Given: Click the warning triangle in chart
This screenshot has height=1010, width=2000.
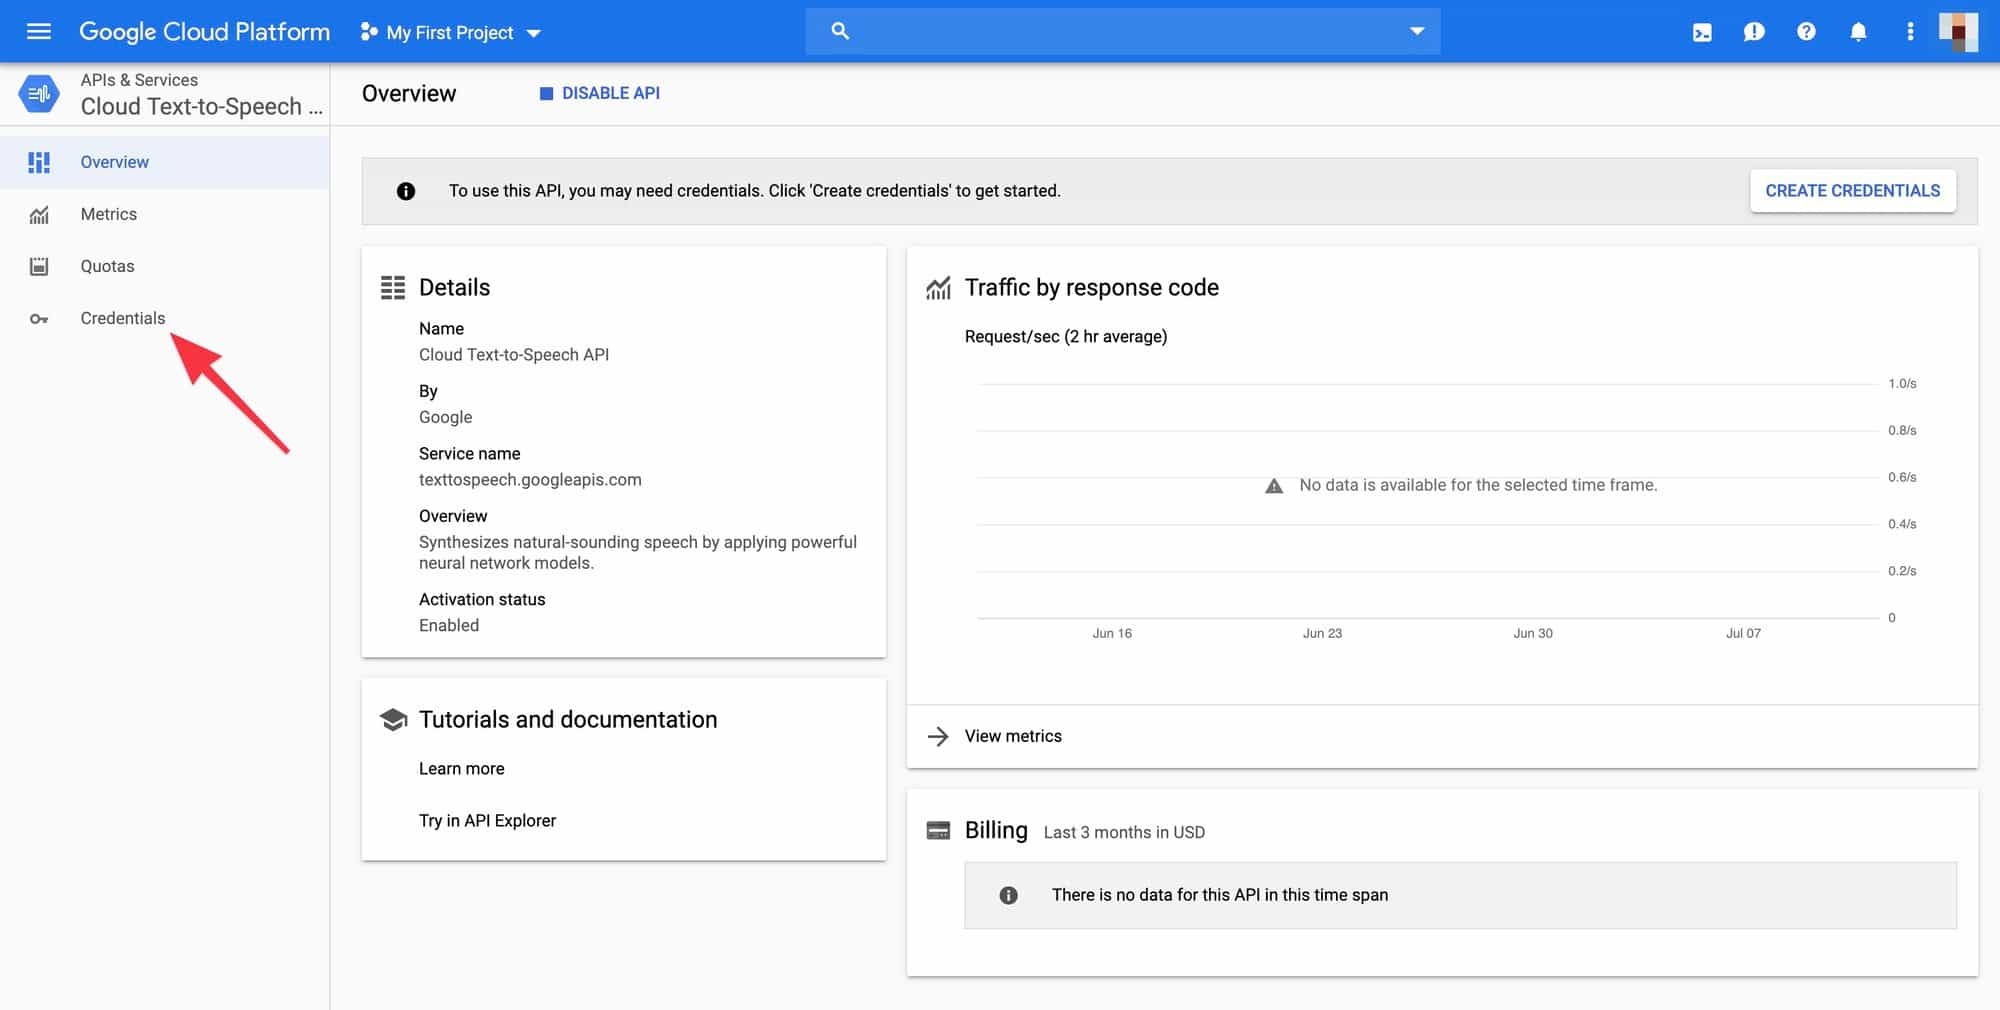Looking at the screenshot, I should 1274,486.
